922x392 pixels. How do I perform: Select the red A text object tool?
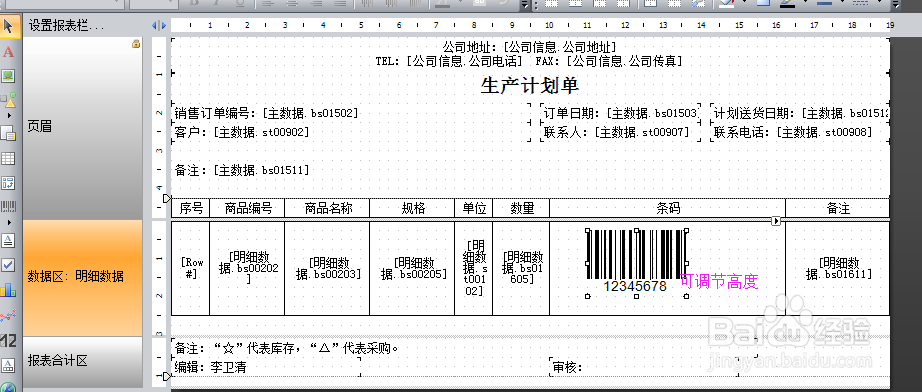pos(8,52)
